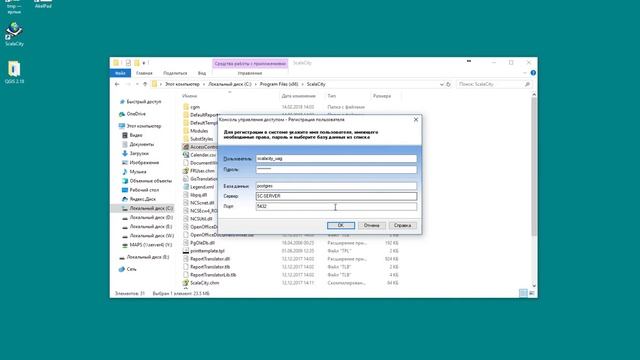The width and height of the screenshot is (640, 360).
Task: Select the Modules folder icon
Action: 186,131
